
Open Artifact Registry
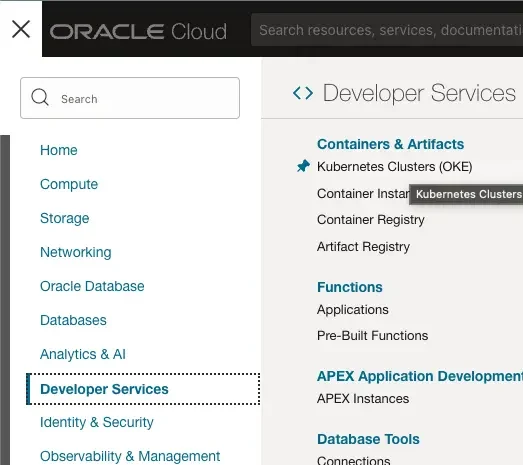click(x=364, y=247)
